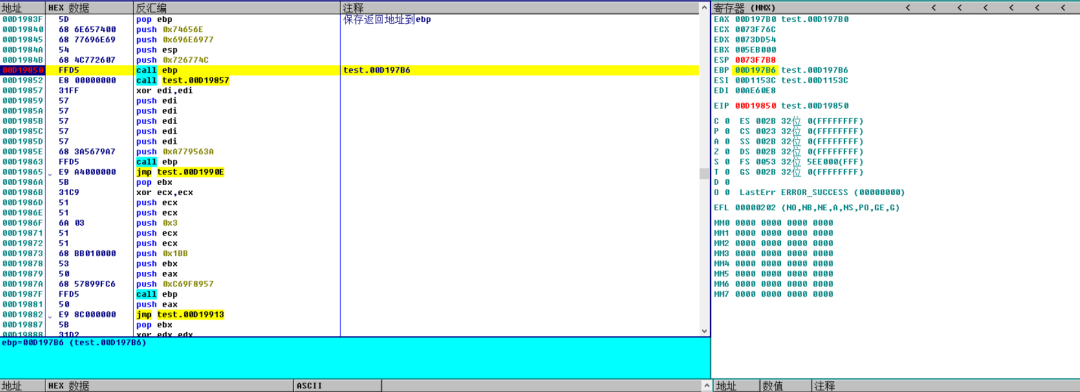Screen dimensions: 1080x392
Task: Click hex bytes 68 6E657400
Action: (88, 30)
